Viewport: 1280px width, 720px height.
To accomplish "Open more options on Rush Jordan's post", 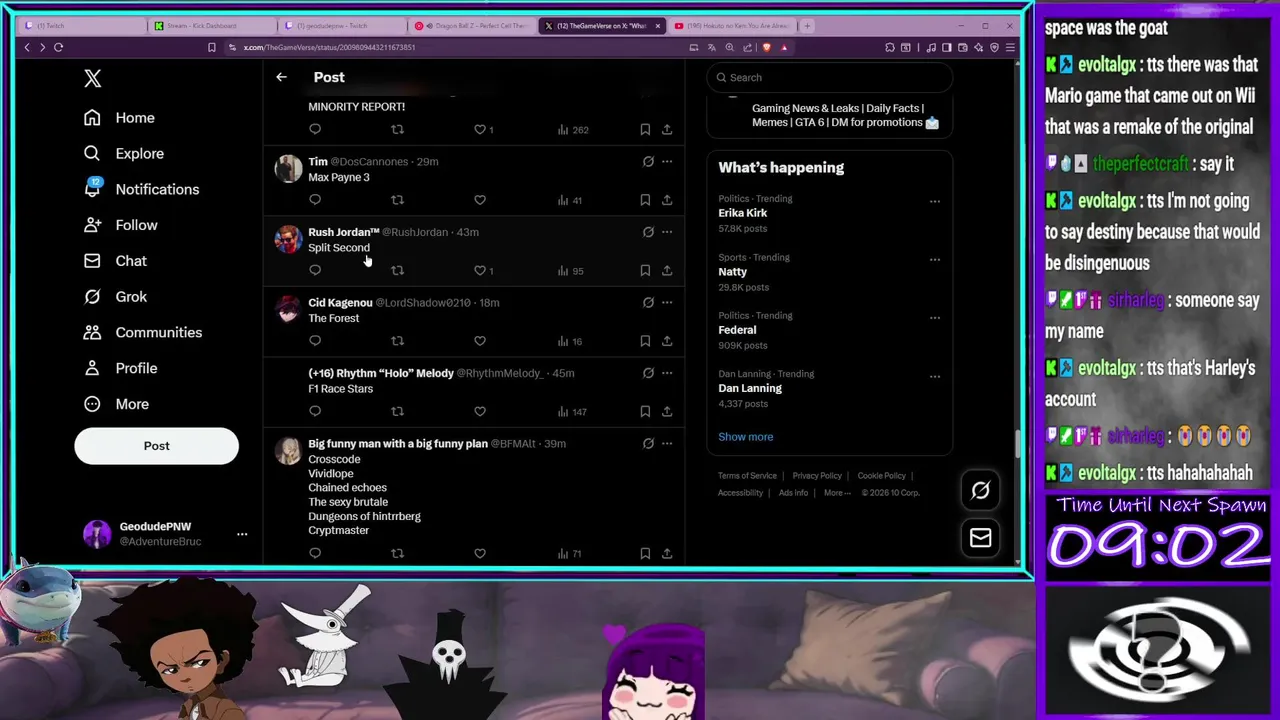I will click(x=667, y=232).
